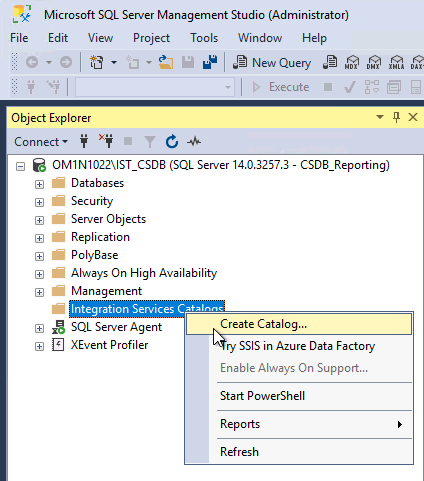Viewport: 424px width, 481px height.
Task: Select the Integration Services Catalogs tree item
Action: (x=147, y=309)
